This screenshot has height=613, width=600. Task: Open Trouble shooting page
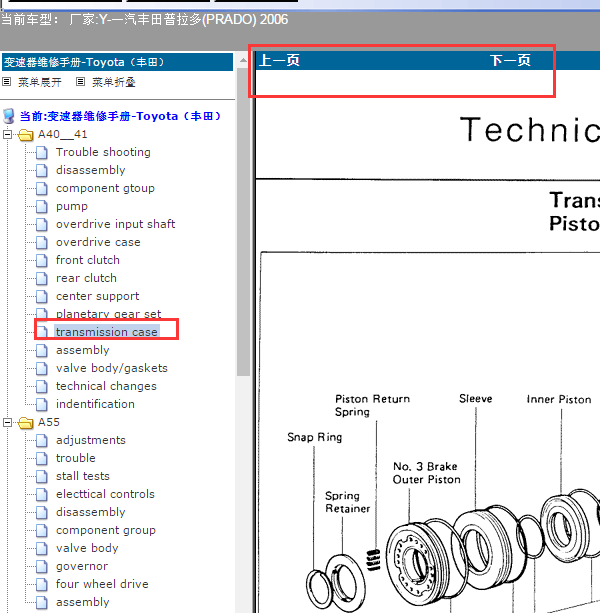103,152
